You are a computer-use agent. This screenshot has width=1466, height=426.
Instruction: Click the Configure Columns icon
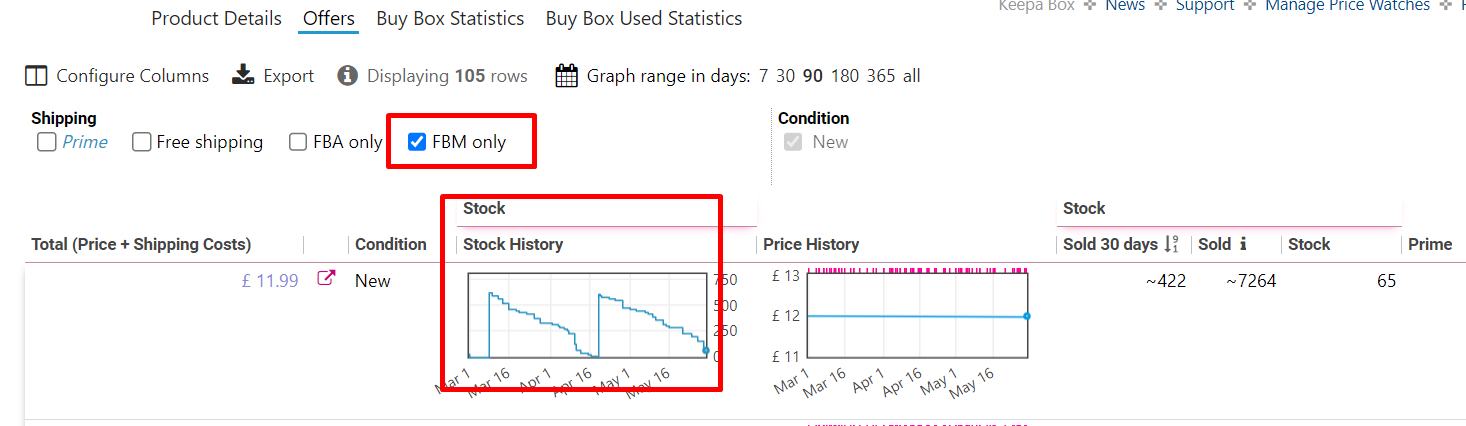pyautogui.click(x=36, y=76)
